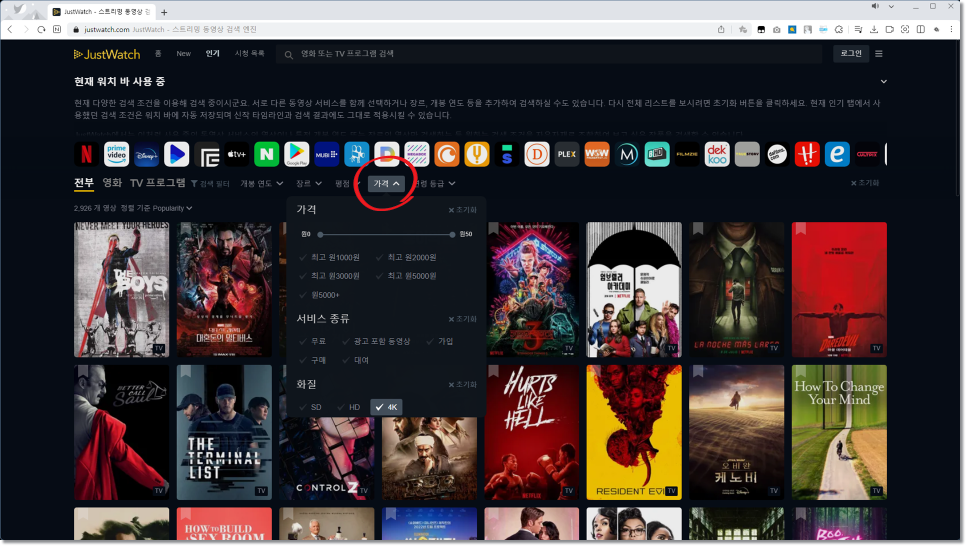Select the dekkoo provider icon
Screen dimensions: 966x546
pyautogui.click(x=717, y=154)
